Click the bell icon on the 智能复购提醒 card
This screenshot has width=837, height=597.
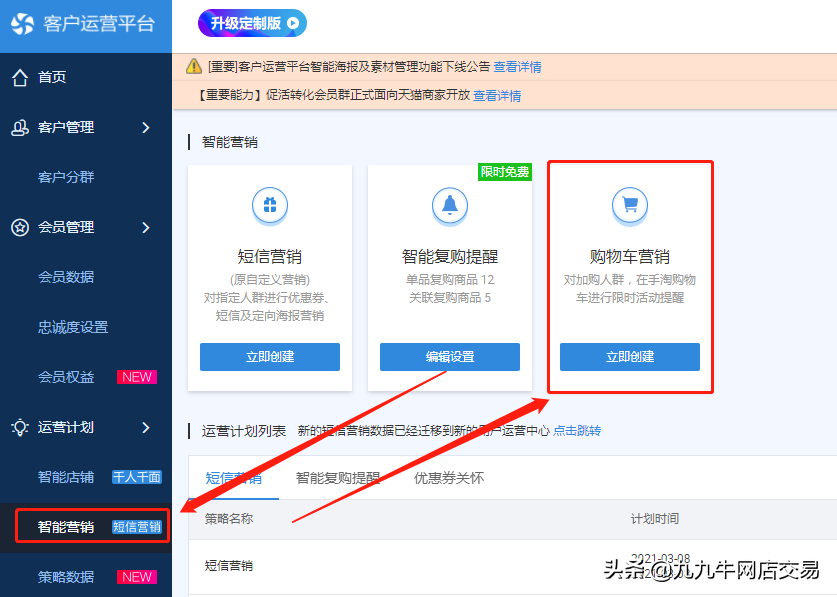click(450, 205)
